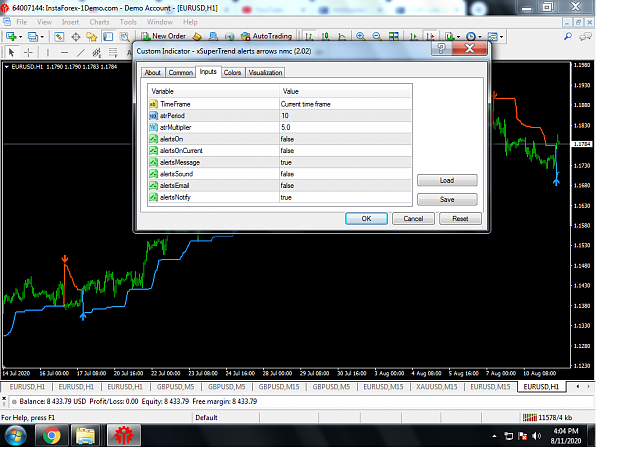Select the alertsMessage value true
This screenshot has height=469, width=625.
345,163
